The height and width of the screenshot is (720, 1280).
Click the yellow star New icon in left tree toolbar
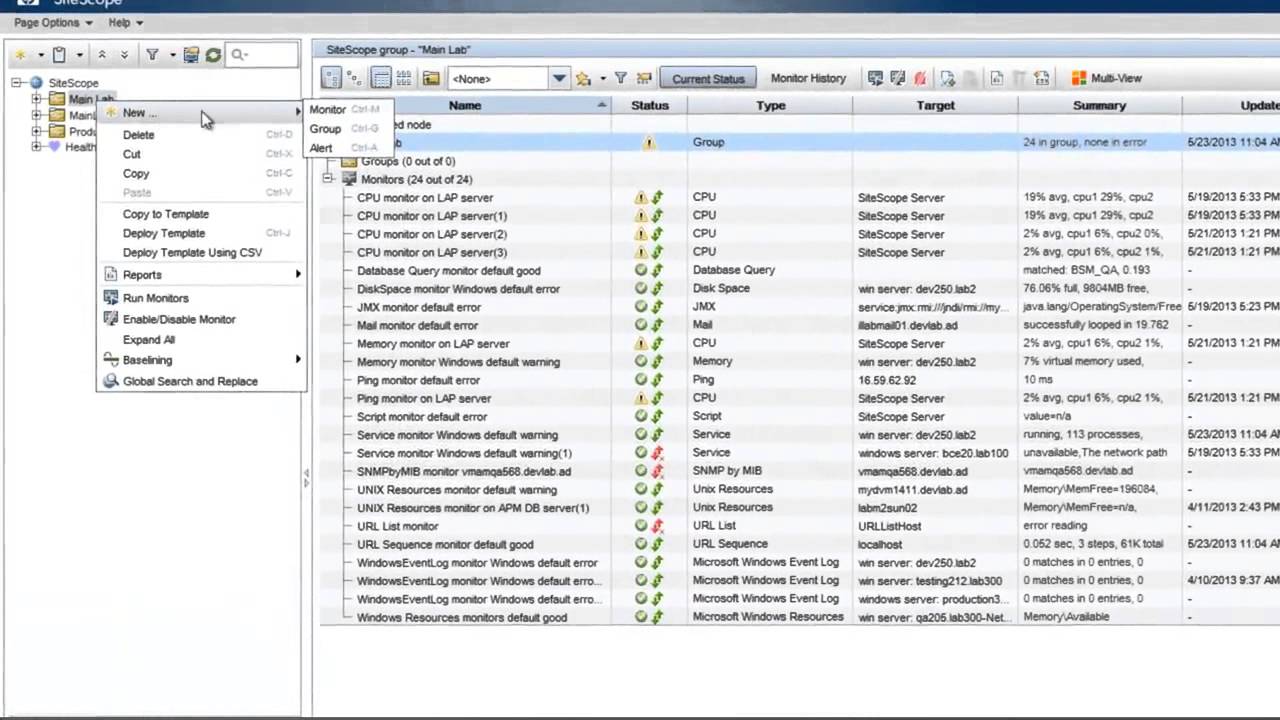[x=20, y=55]
